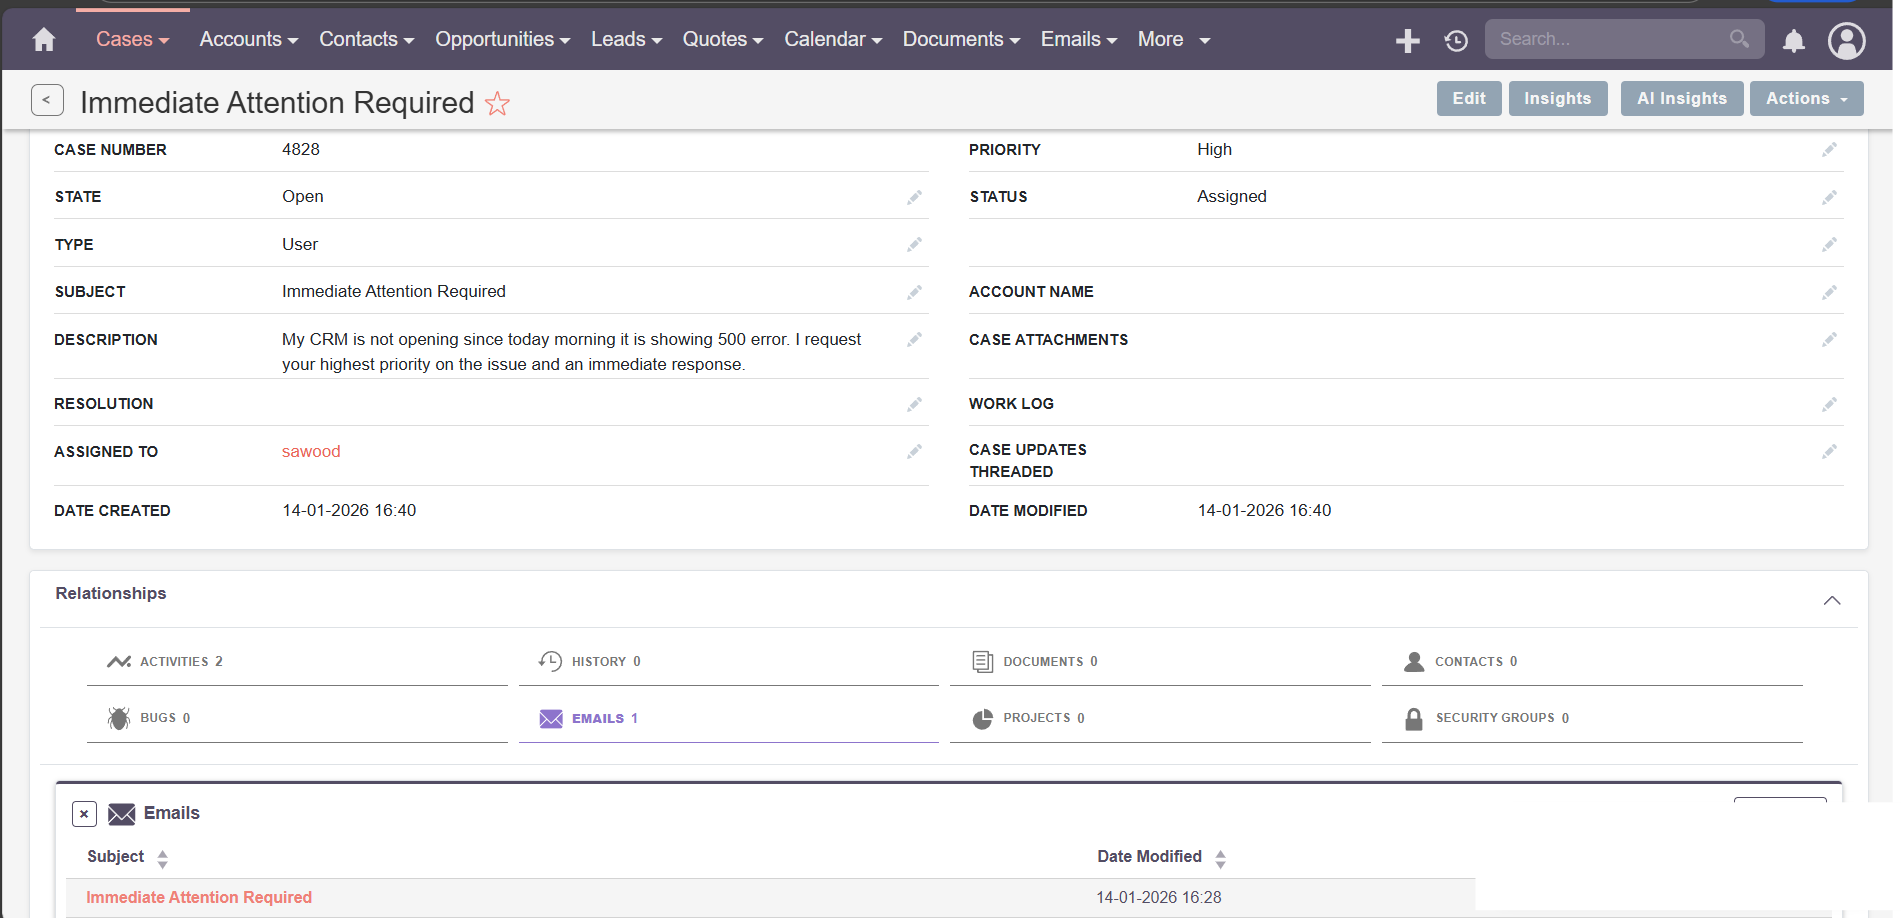Image resolution: width=1901 pixels, height=918 pixels.
Task: Open the user profile avatar menu
Action: coord(1846,40)
